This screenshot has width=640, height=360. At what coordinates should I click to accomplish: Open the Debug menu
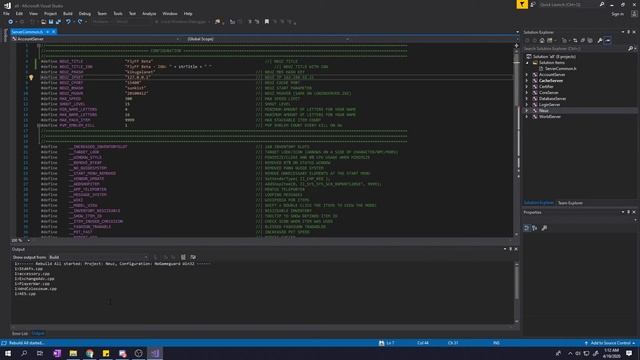(x=84, y=13)
